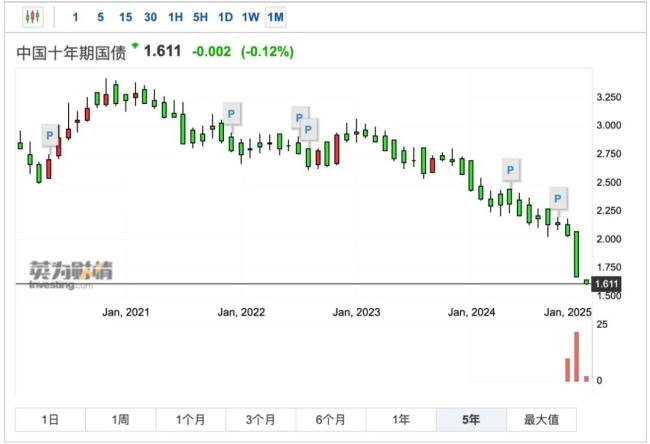Click the 2.000 price axis value
Image resolution: width=650 pixels, height=444 pixels.
coord(609,239)
